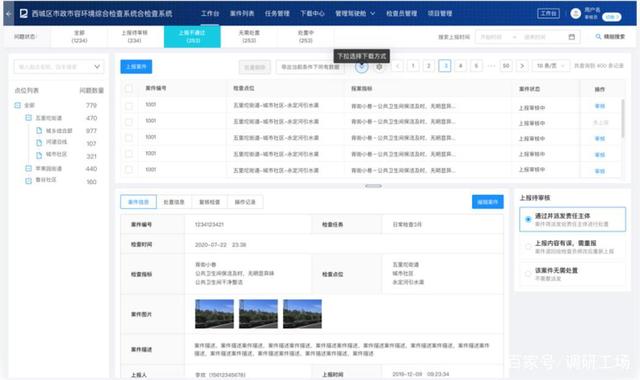Tick the checkbox of the first table row
The height and width of the screenshot is (380, 640).
coord(129,106)
